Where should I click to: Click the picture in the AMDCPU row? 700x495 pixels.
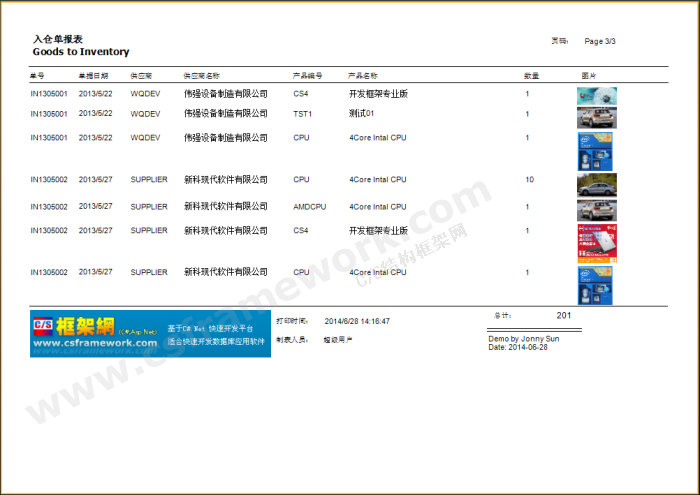click(x=596, y=209)
